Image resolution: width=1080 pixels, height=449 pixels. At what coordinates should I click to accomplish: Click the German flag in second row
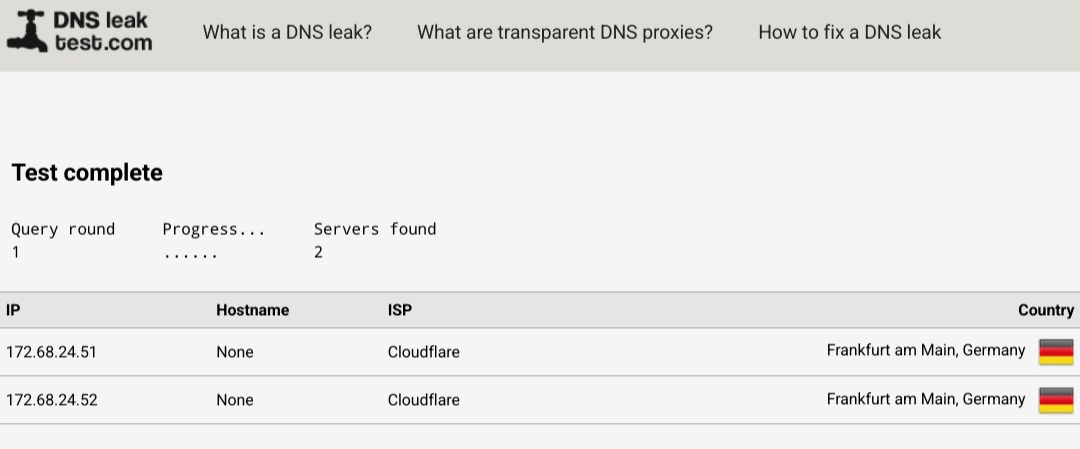tap(1056, 399)
